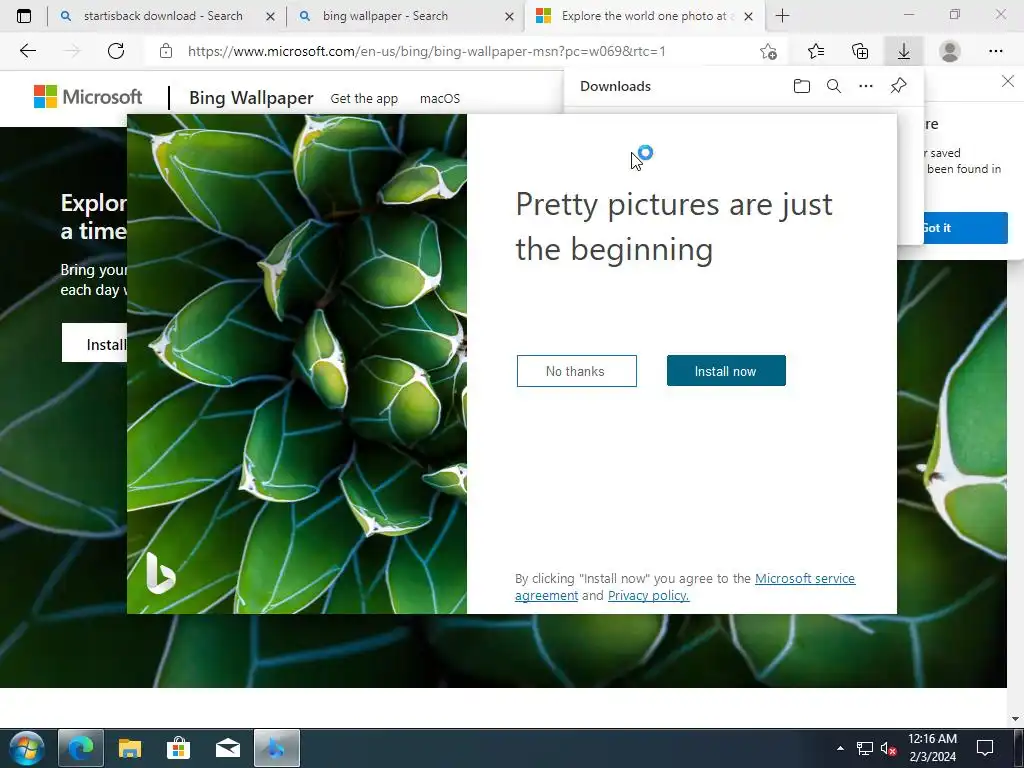Select the Explore the world tab

coord(643,16)
